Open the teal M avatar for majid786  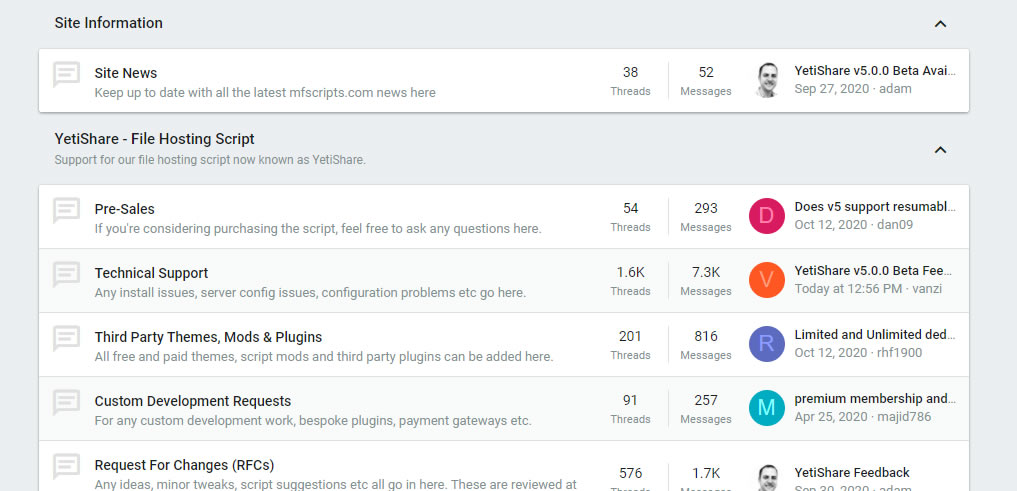767,407
